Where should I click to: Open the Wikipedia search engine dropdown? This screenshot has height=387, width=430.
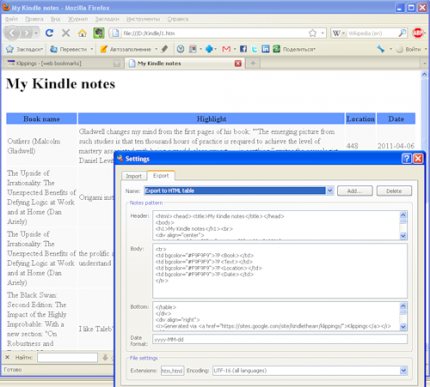tap(343, 33)
